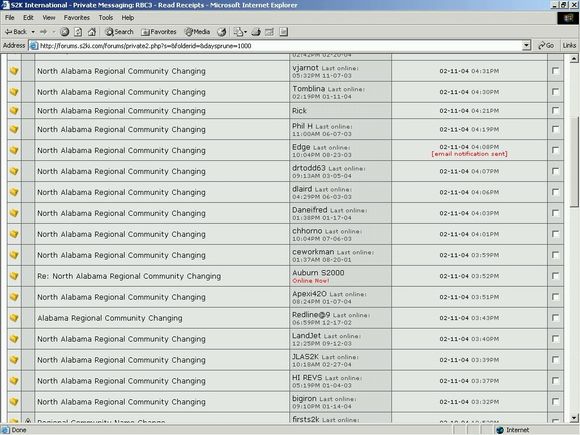This screenshot has width=580, height=435.
Task: Check the box for the Rick message
Action: pos(555,110)
